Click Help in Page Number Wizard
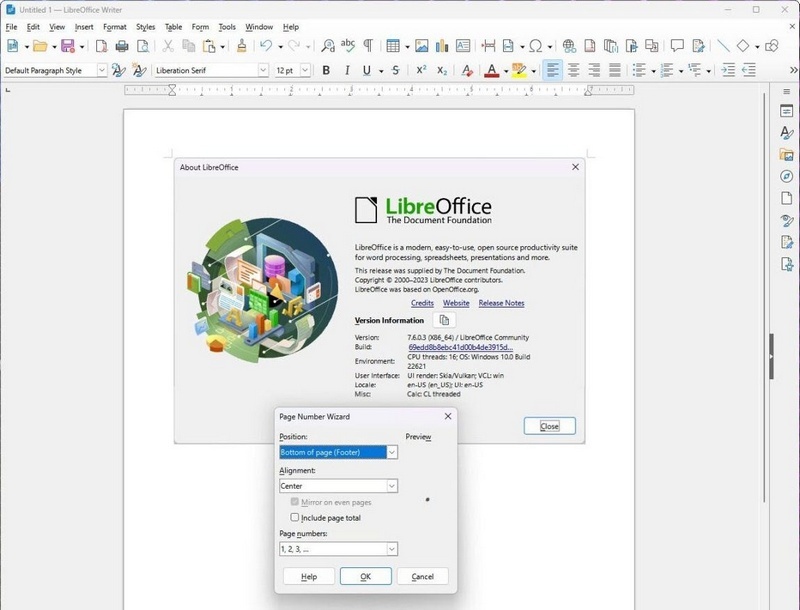The image size is (800, 610). [x=309, y=576]
